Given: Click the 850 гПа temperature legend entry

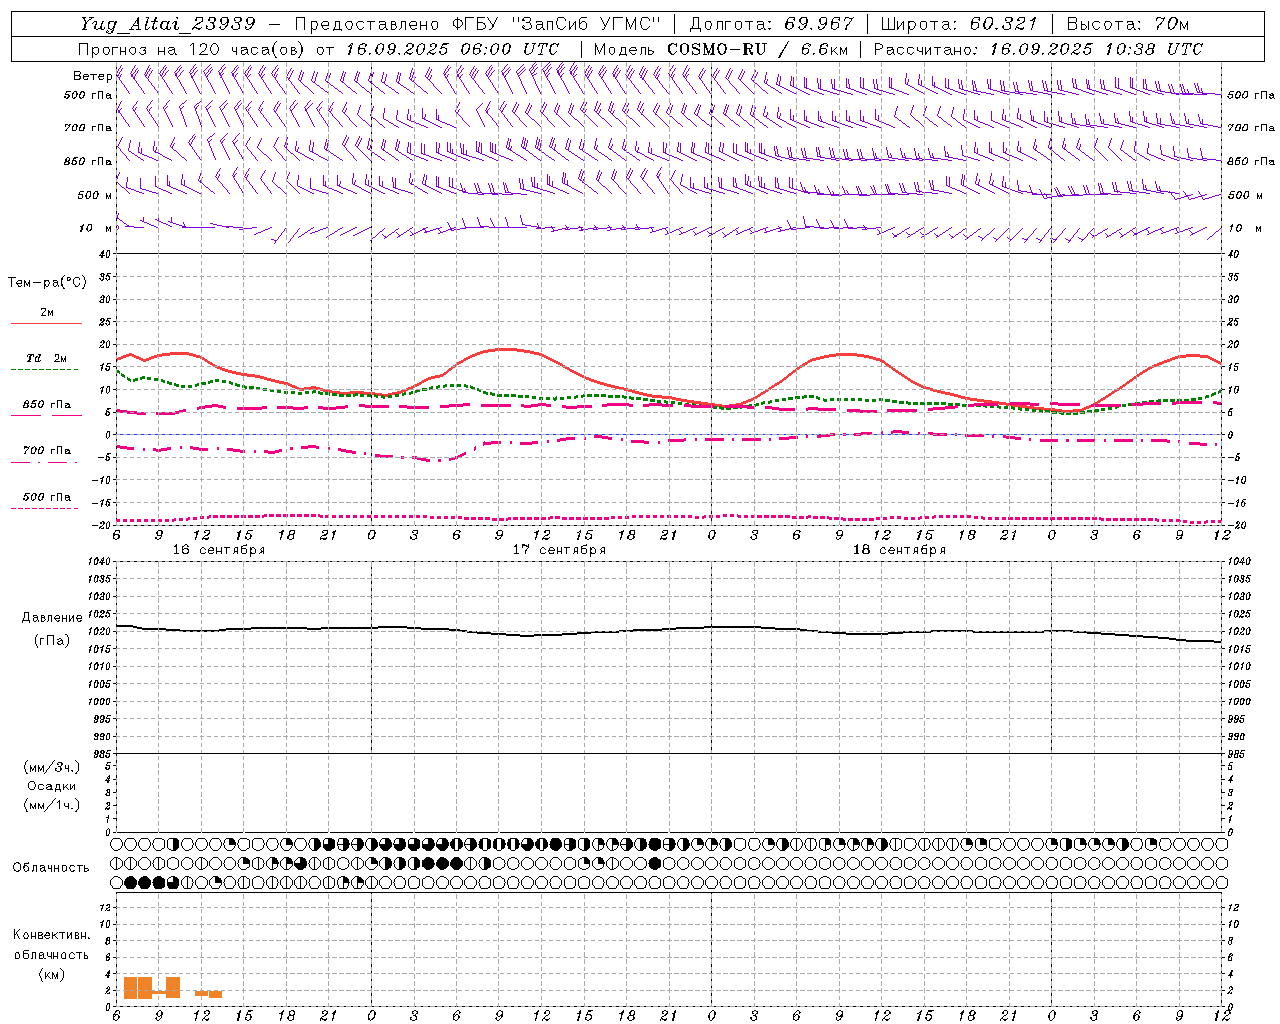Looking at the screenshot, I should (x=47, y=404).
